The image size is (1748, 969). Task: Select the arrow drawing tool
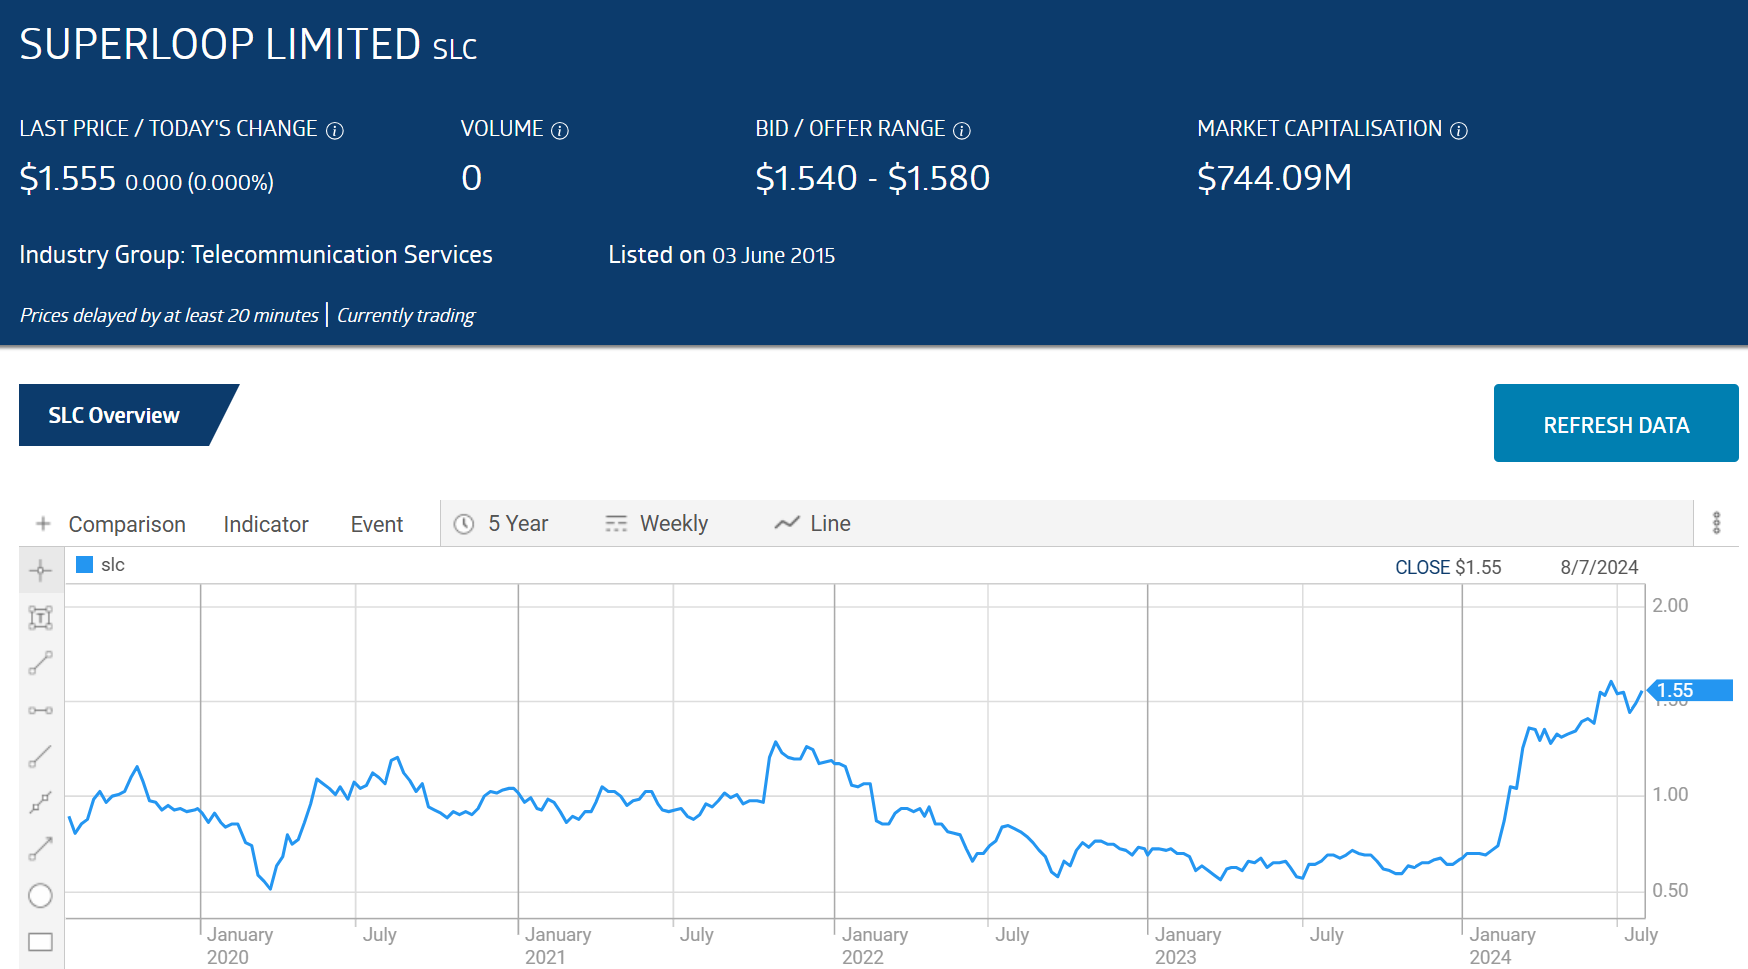click(x=40, y=849)
